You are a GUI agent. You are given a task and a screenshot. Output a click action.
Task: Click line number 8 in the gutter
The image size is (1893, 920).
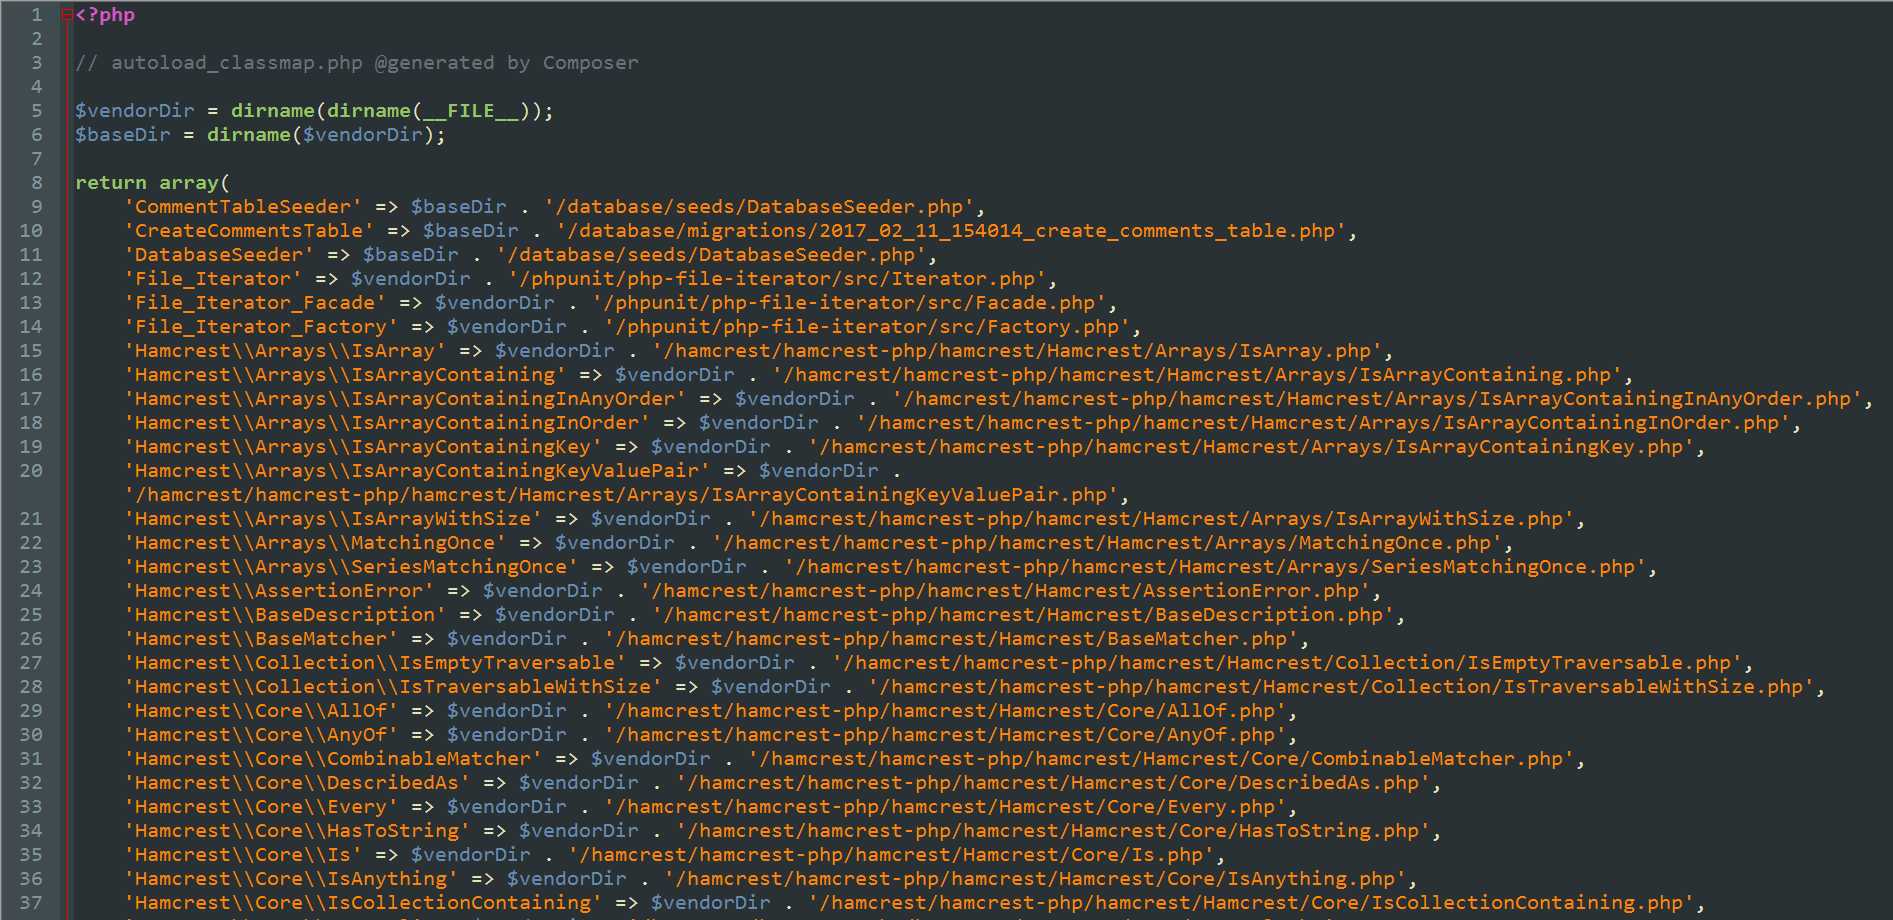tap(37, 183)
